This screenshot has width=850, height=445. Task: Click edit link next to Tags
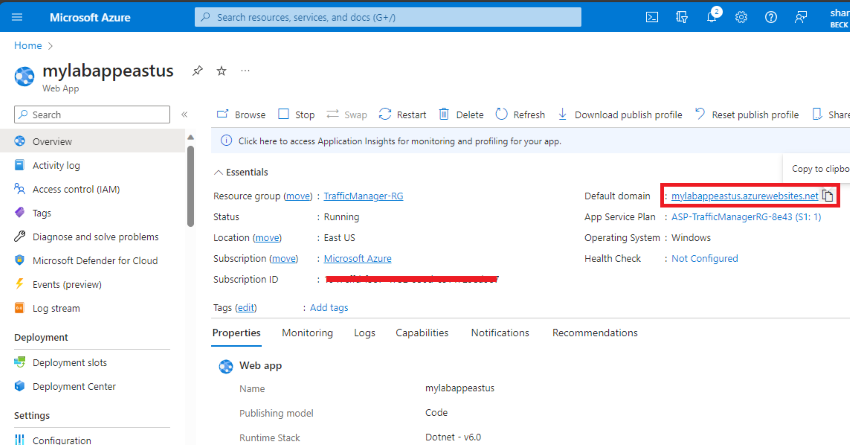(246, 308)
